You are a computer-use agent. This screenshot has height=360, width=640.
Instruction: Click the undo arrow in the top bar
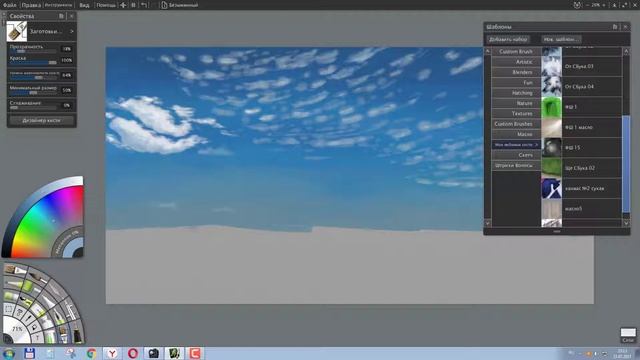pyautogui.click(x=144, y=5)
